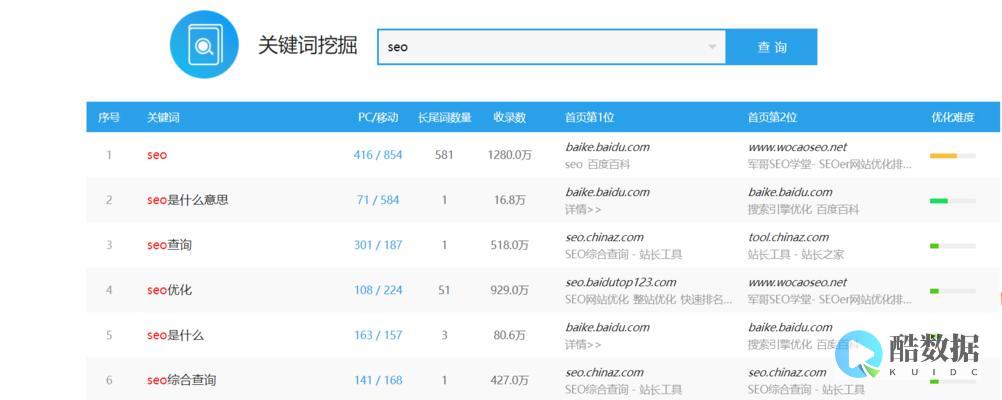Open 详情>> in the seo是什么意思 row
Screen dimensions: 1002x400
click(583, 210)
